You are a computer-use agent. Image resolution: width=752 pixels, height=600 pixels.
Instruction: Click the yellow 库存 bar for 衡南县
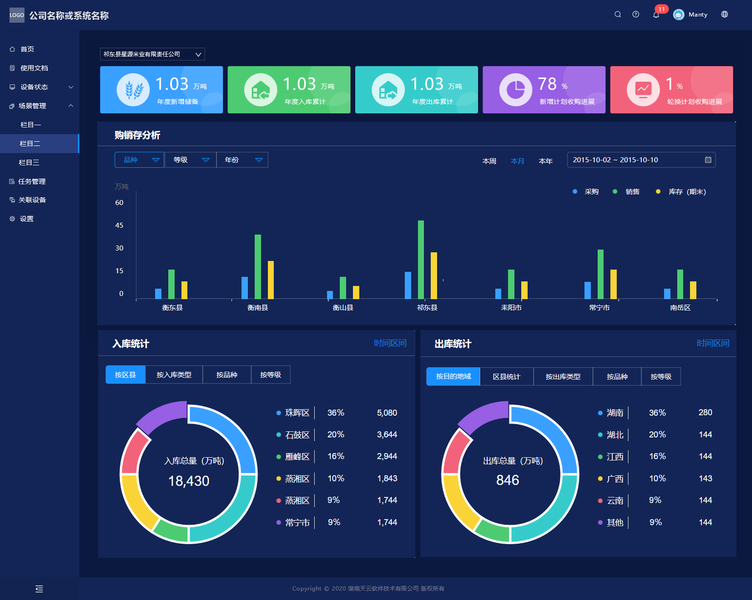(271, 280)
